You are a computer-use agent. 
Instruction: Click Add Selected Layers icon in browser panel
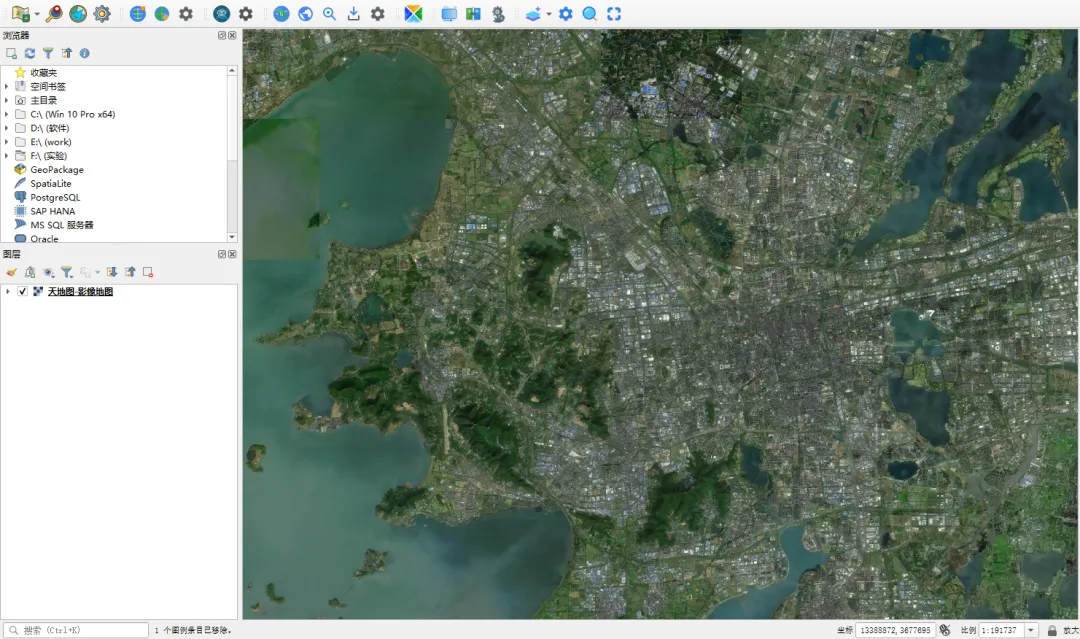pyautogui.click(x=11, y=53)
